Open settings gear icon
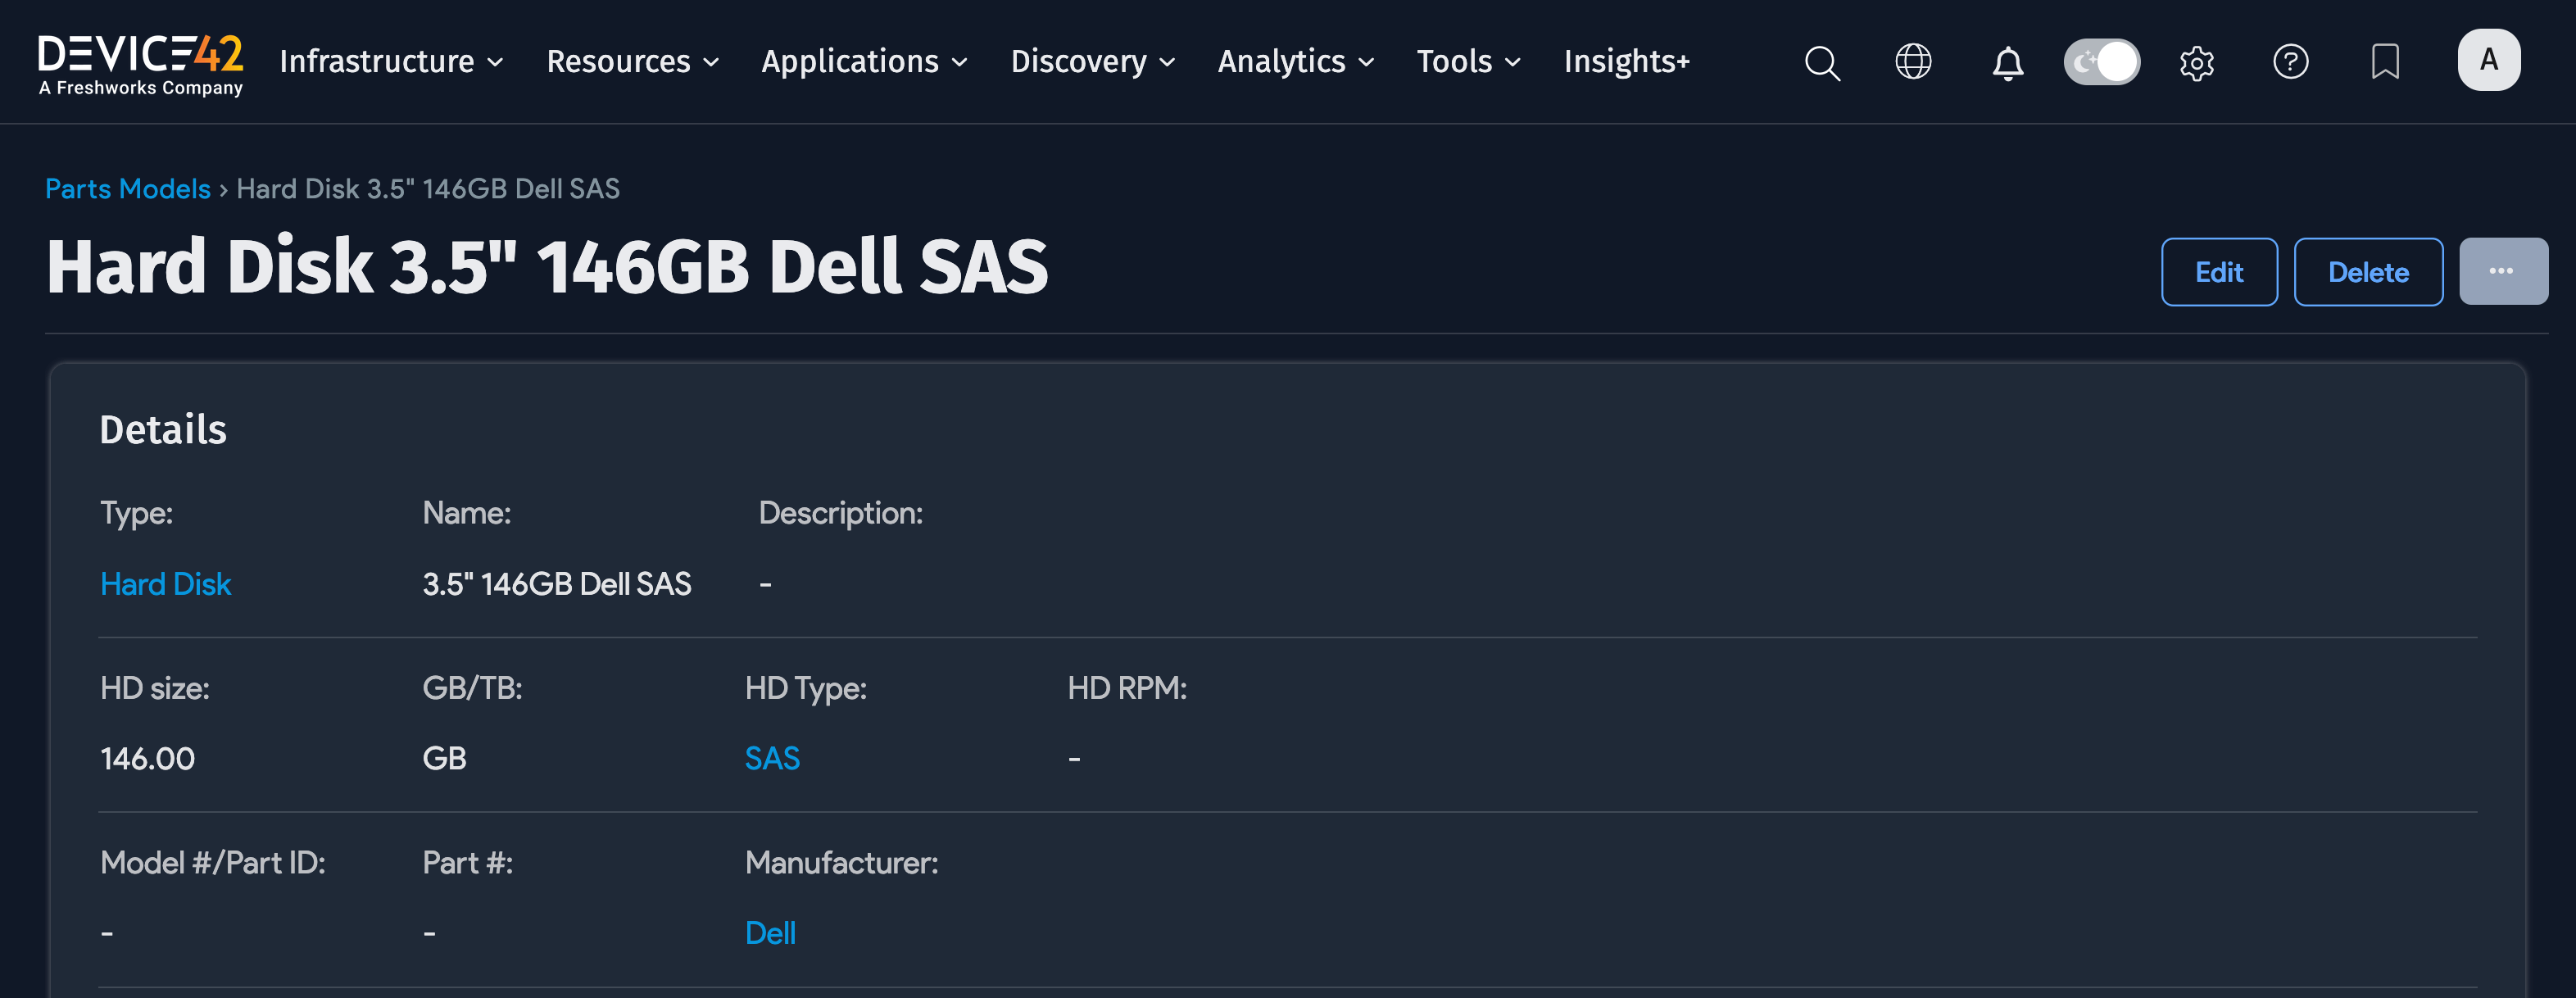The width and height of the screenshot is (2576, 998). click(2196, 62)
